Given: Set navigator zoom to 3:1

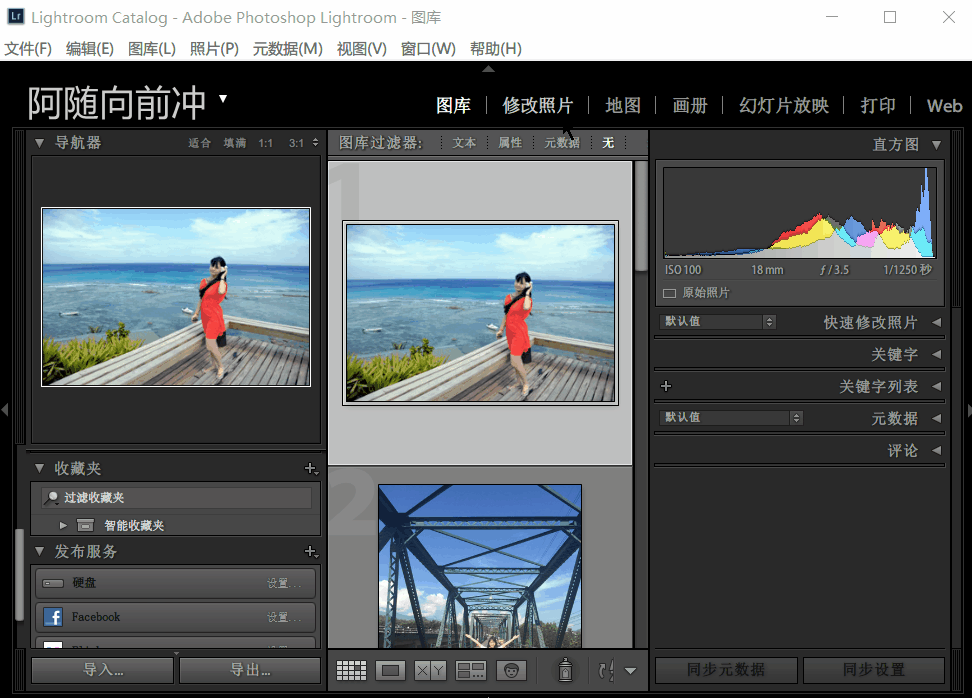Looking at the screenshot, I should coord(296,143).
